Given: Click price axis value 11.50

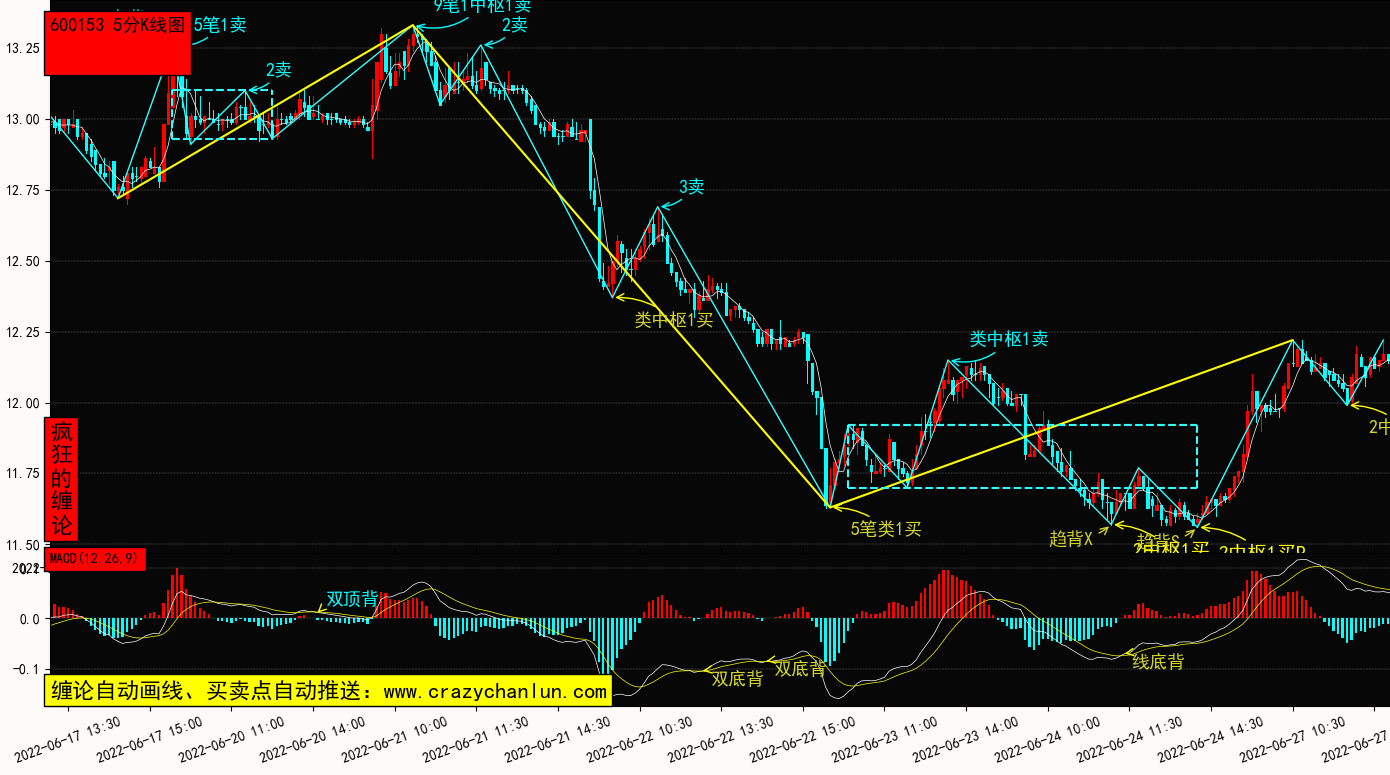Looking at the screenshot, I should (x=22, y=545).
